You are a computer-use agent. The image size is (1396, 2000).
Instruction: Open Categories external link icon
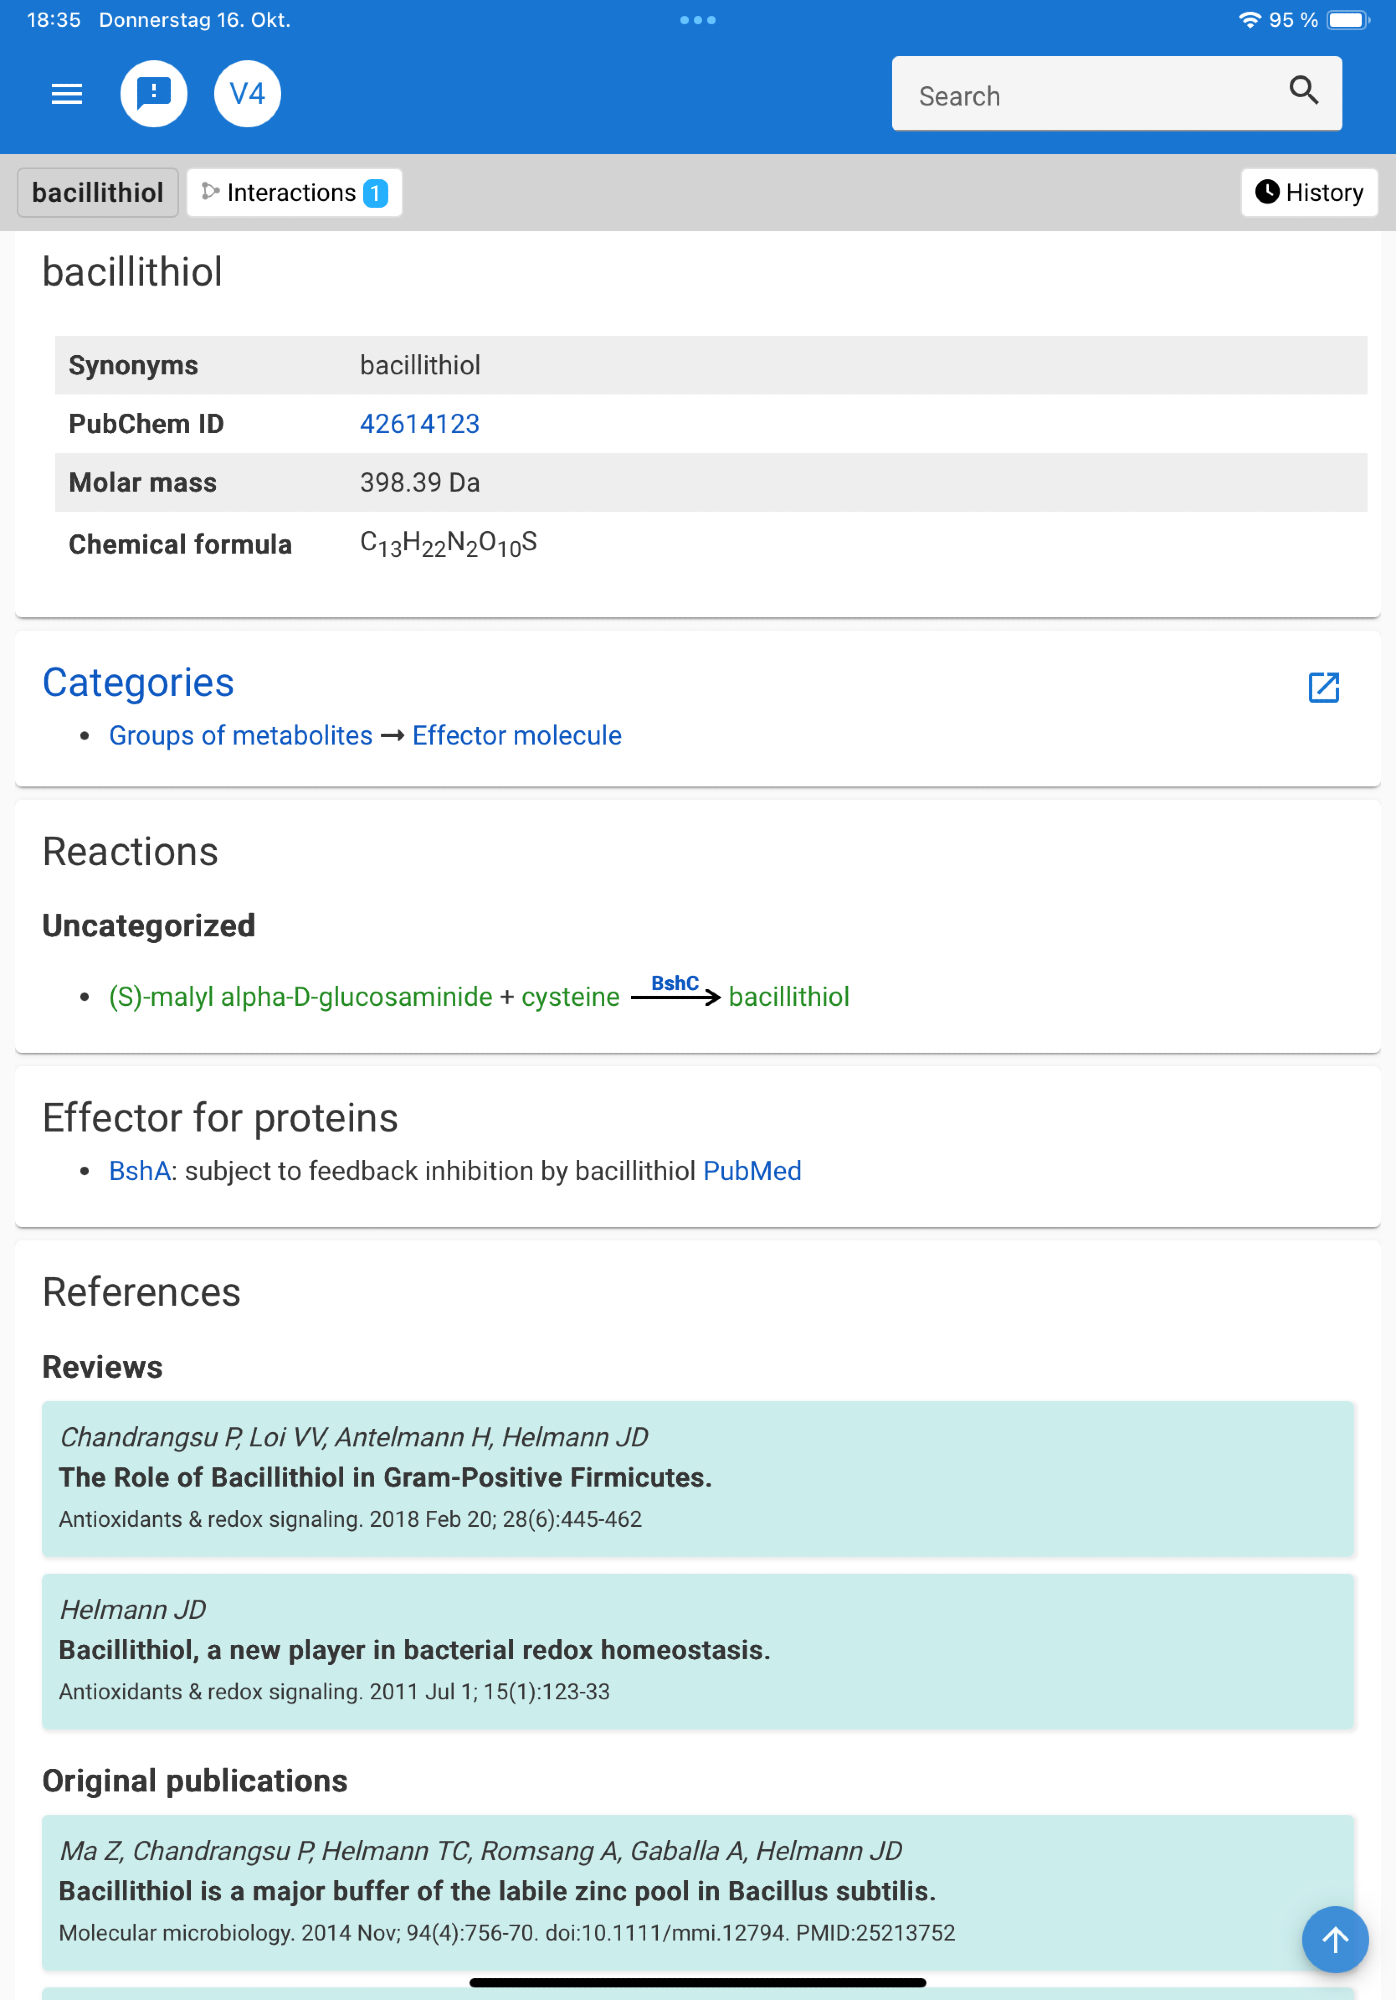[x=1324, y=687]
